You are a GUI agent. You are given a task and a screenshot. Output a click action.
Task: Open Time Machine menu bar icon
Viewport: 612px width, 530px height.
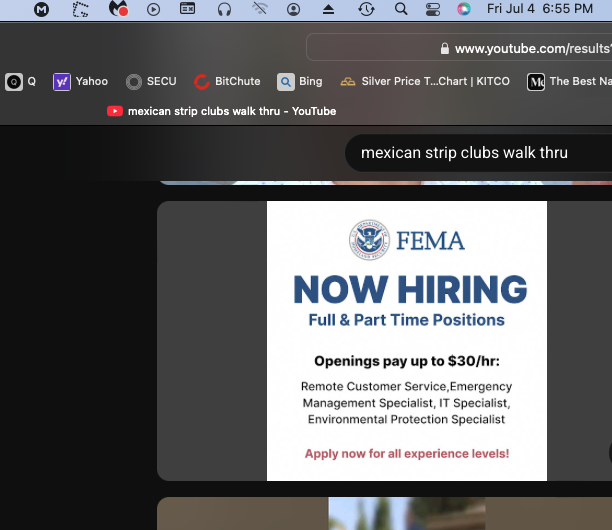tap(366, 9)
